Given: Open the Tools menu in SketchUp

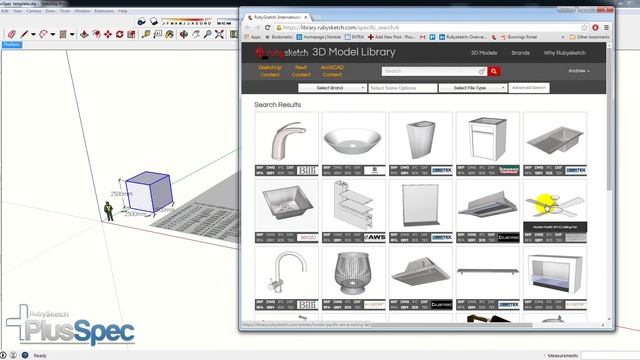Looking at the screenshot, I should tap(65, 11).
